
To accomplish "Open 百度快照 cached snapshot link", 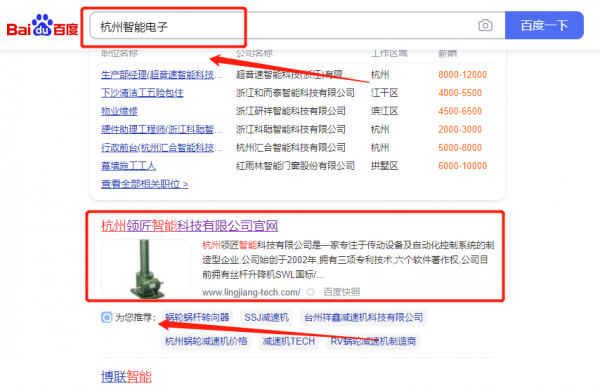I will [342, 292].
